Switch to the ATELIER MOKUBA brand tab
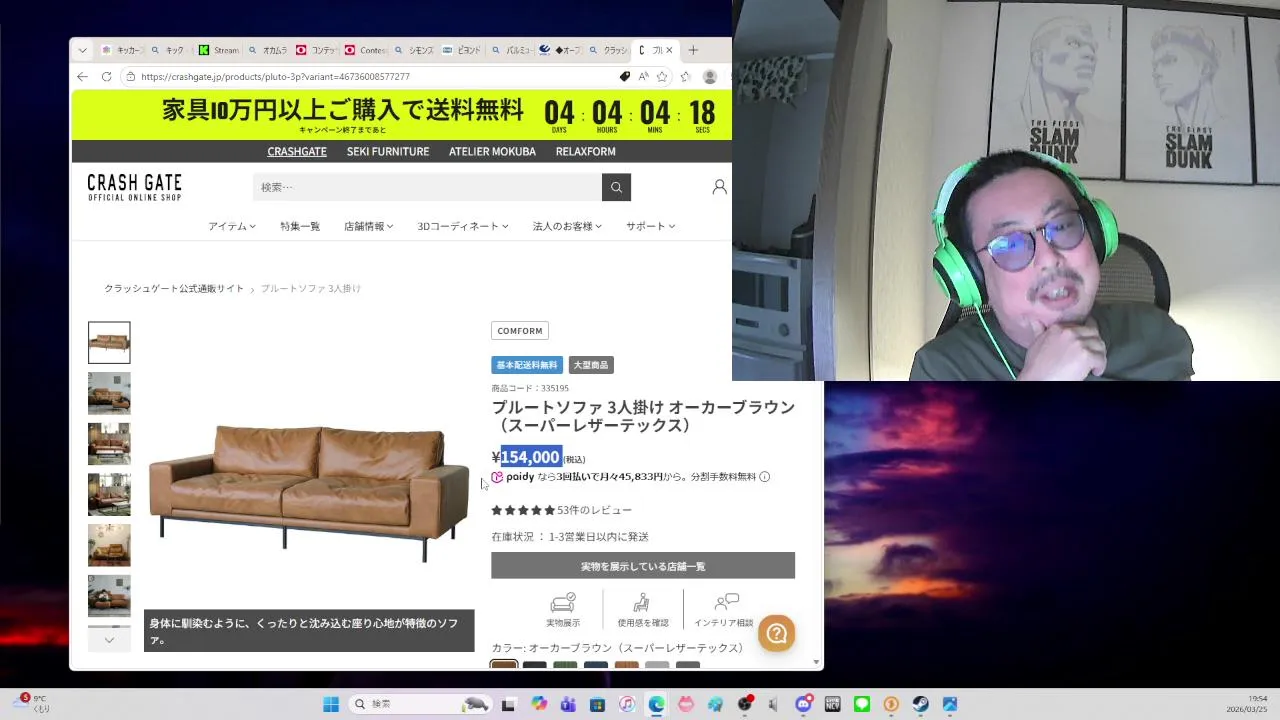 click(x=492, y=152)
